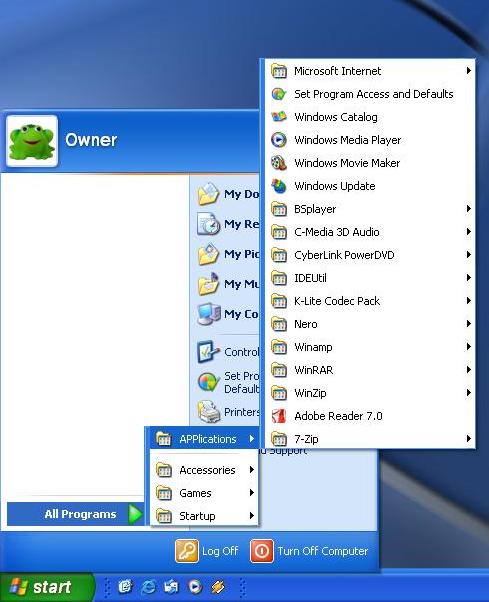Click the Windows Media Player icon in programs list
The image size is (489, 602).
tap(279, 140)
